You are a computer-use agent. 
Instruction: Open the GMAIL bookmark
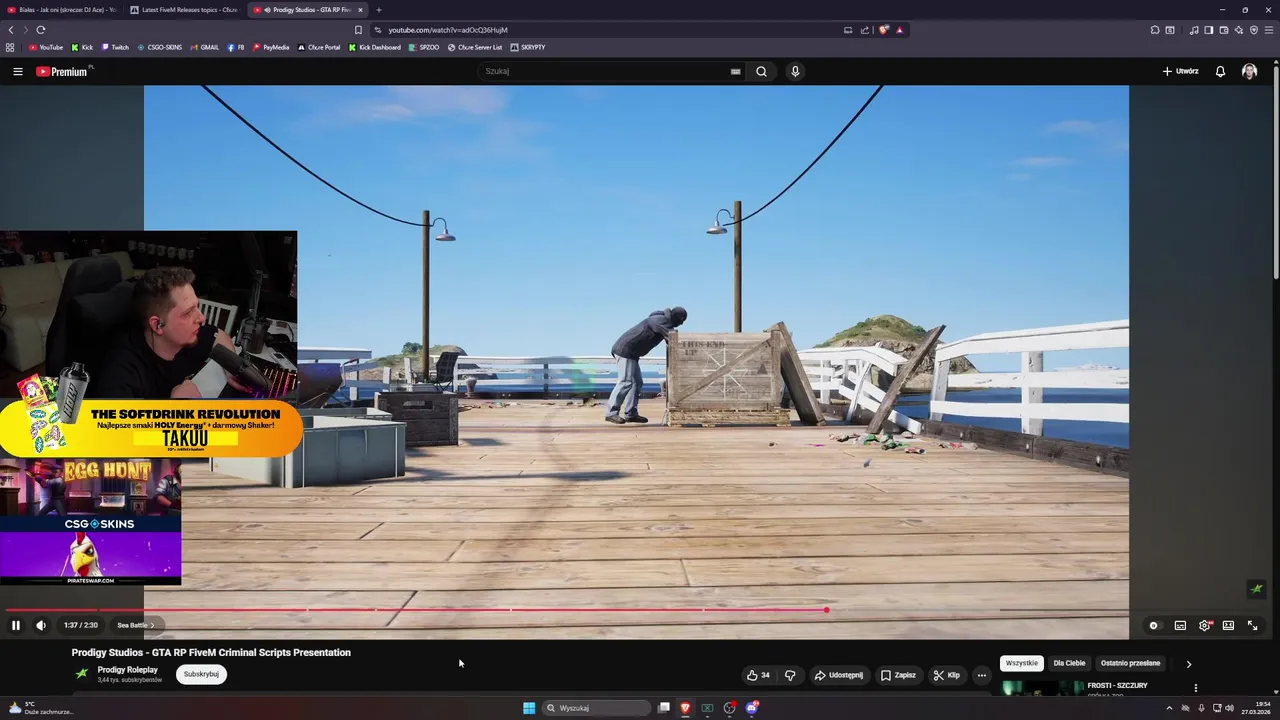pos(205,47)
